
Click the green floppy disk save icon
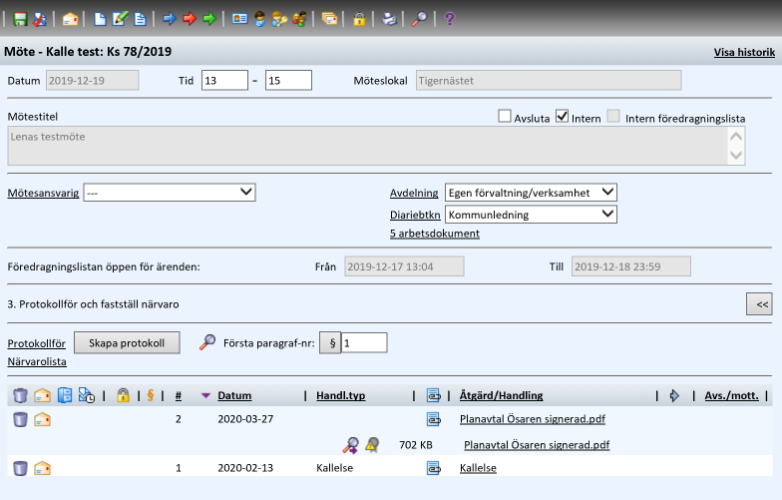20,19
